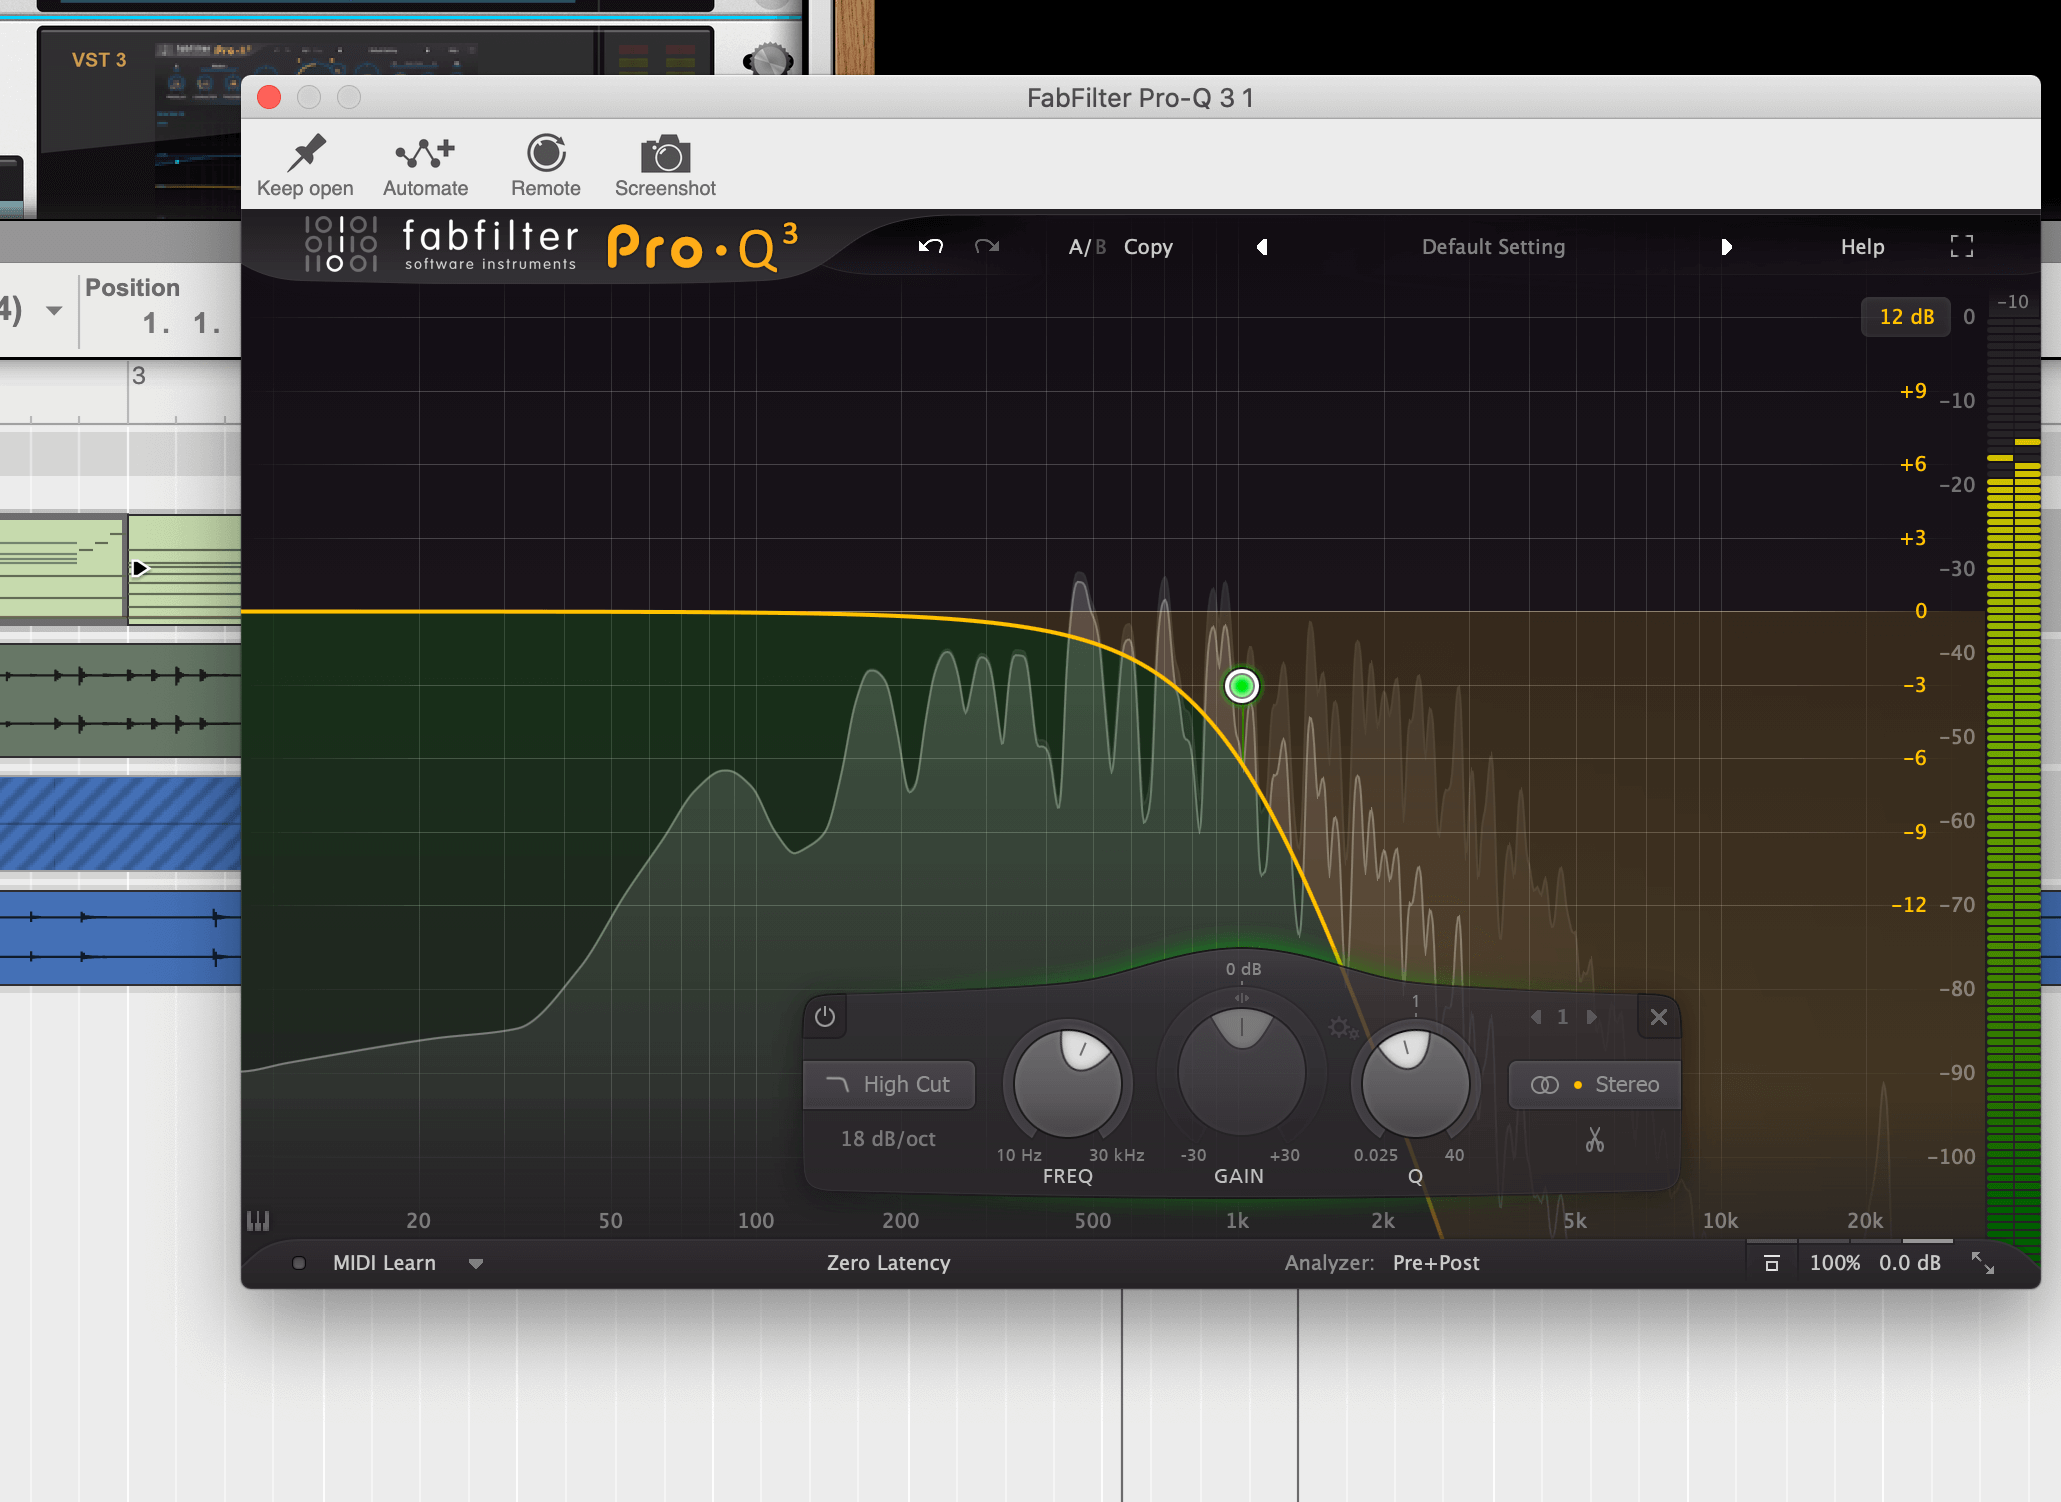Click the Remote control icon
This screenshot has height=1502, width=2061.
[546, 153]
